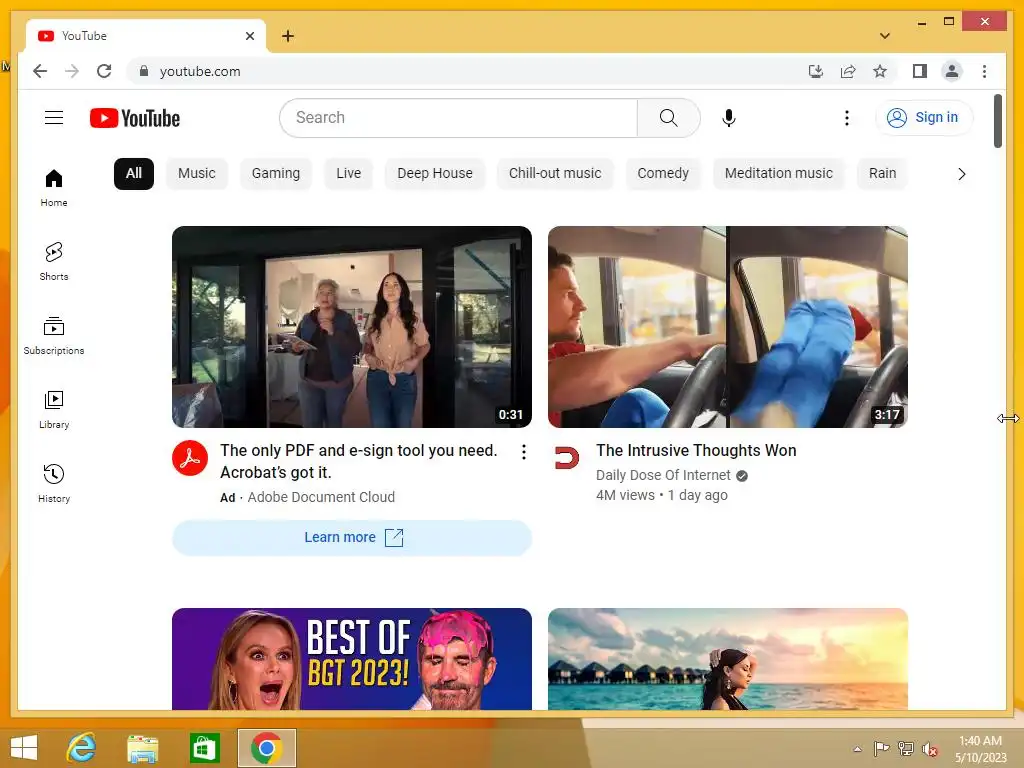Screen dimensions: 1024x768
Task: Open Library in the sidebar
Action: tap(54, 409)
